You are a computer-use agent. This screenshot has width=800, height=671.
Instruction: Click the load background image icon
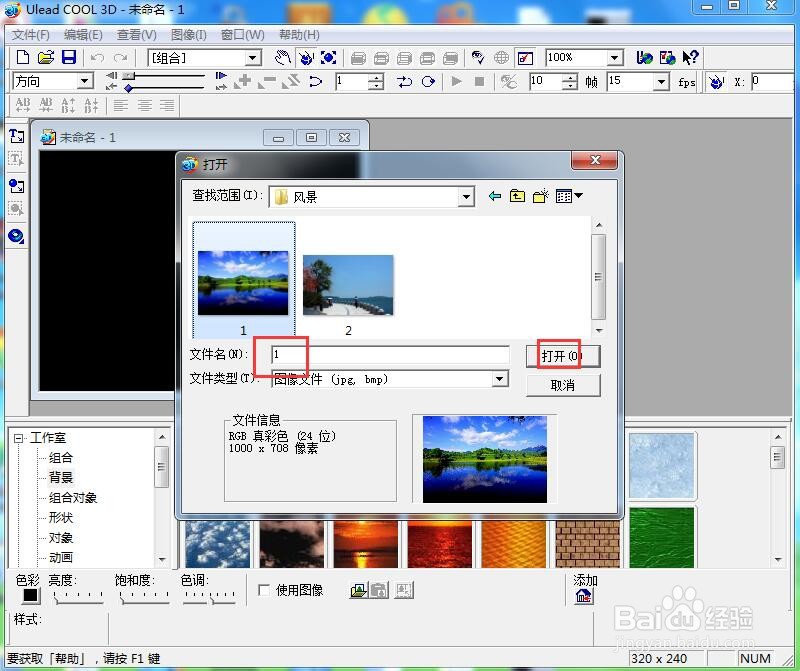click(359, 590)
